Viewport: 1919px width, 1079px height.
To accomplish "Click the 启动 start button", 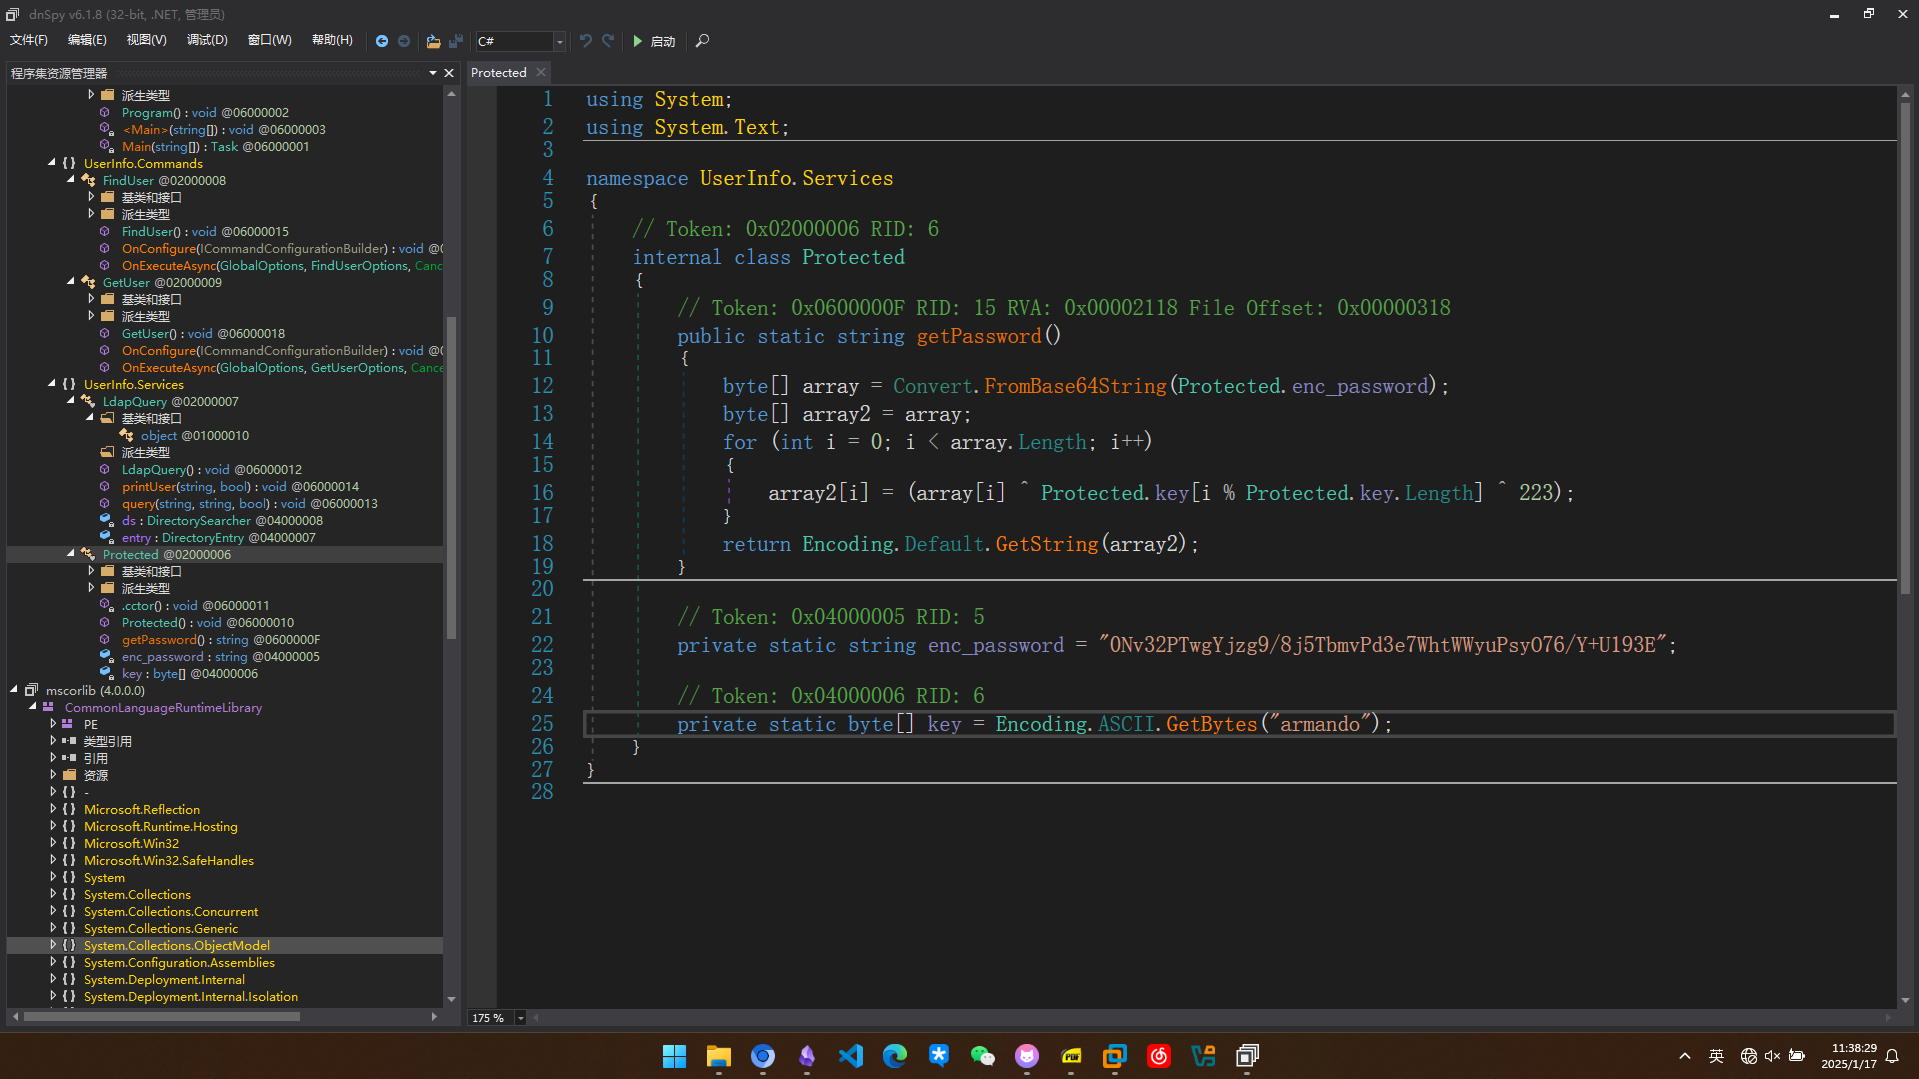I will coord(654,41).
